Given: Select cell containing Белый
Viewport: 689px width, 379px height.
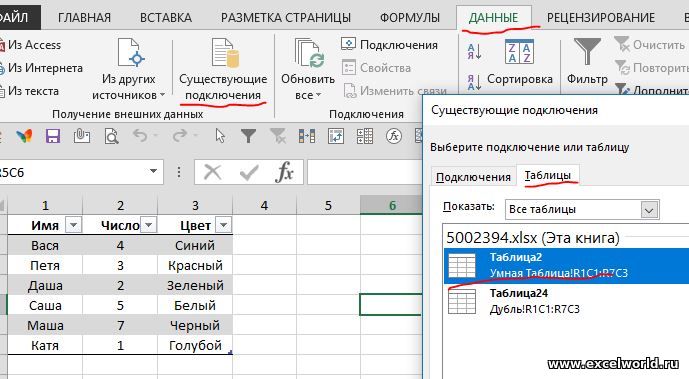Looking at the screenshot, I should (x=195, y=305).
